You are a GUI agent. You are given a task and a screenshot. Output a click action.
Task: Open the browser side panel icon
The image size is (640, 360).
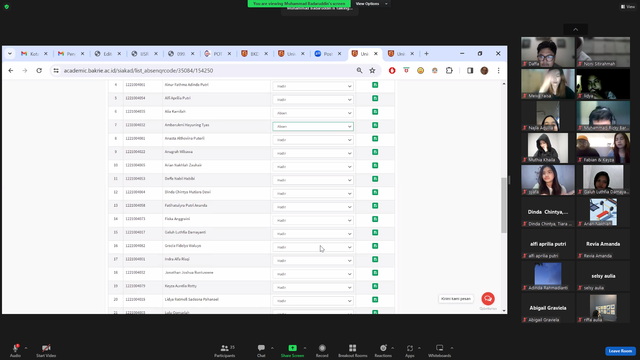point(470,71)
